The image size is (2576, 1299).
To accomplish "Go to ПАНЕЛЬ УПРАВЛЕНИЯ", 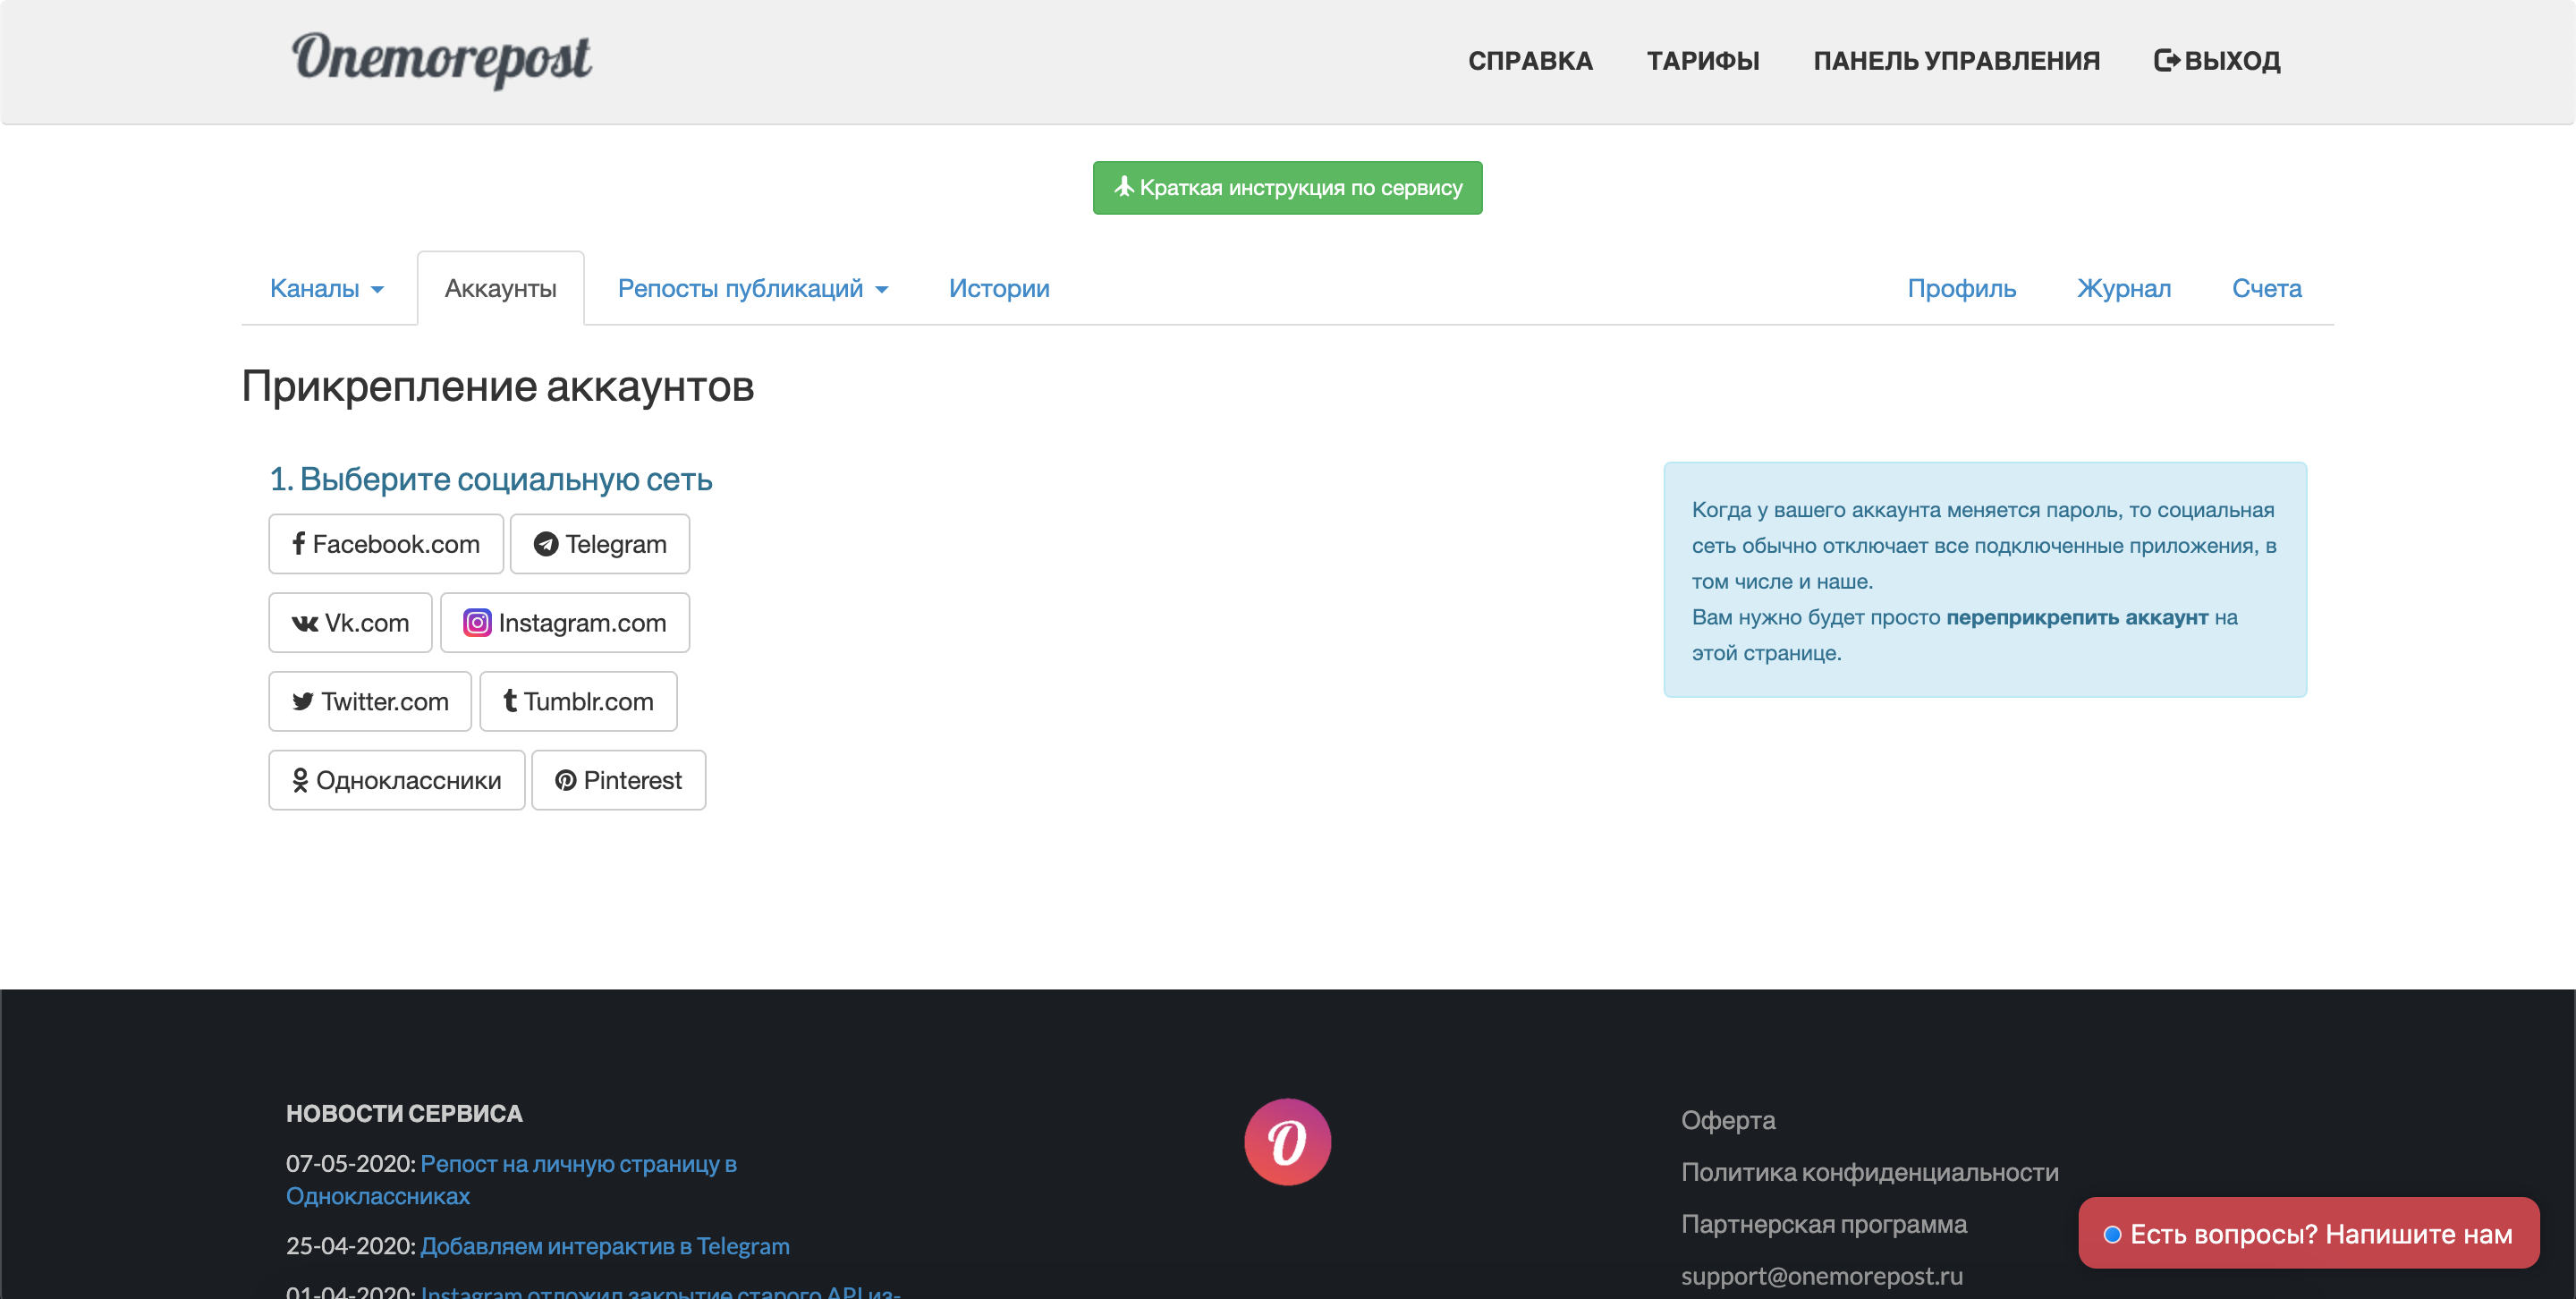I will [1956, 61].
